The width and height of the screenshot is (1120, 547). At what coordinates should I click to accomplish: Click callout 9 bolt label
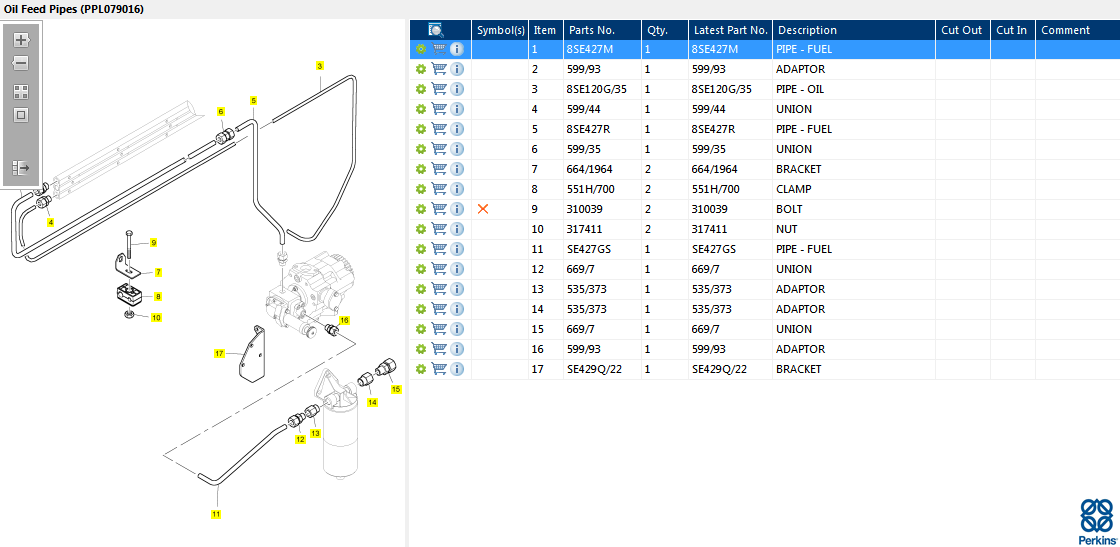(153, 243)
